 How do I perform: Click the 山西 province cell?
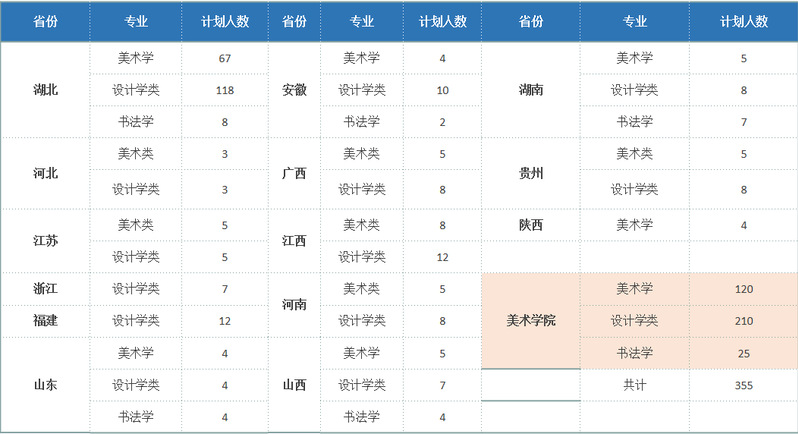[294, 385]
